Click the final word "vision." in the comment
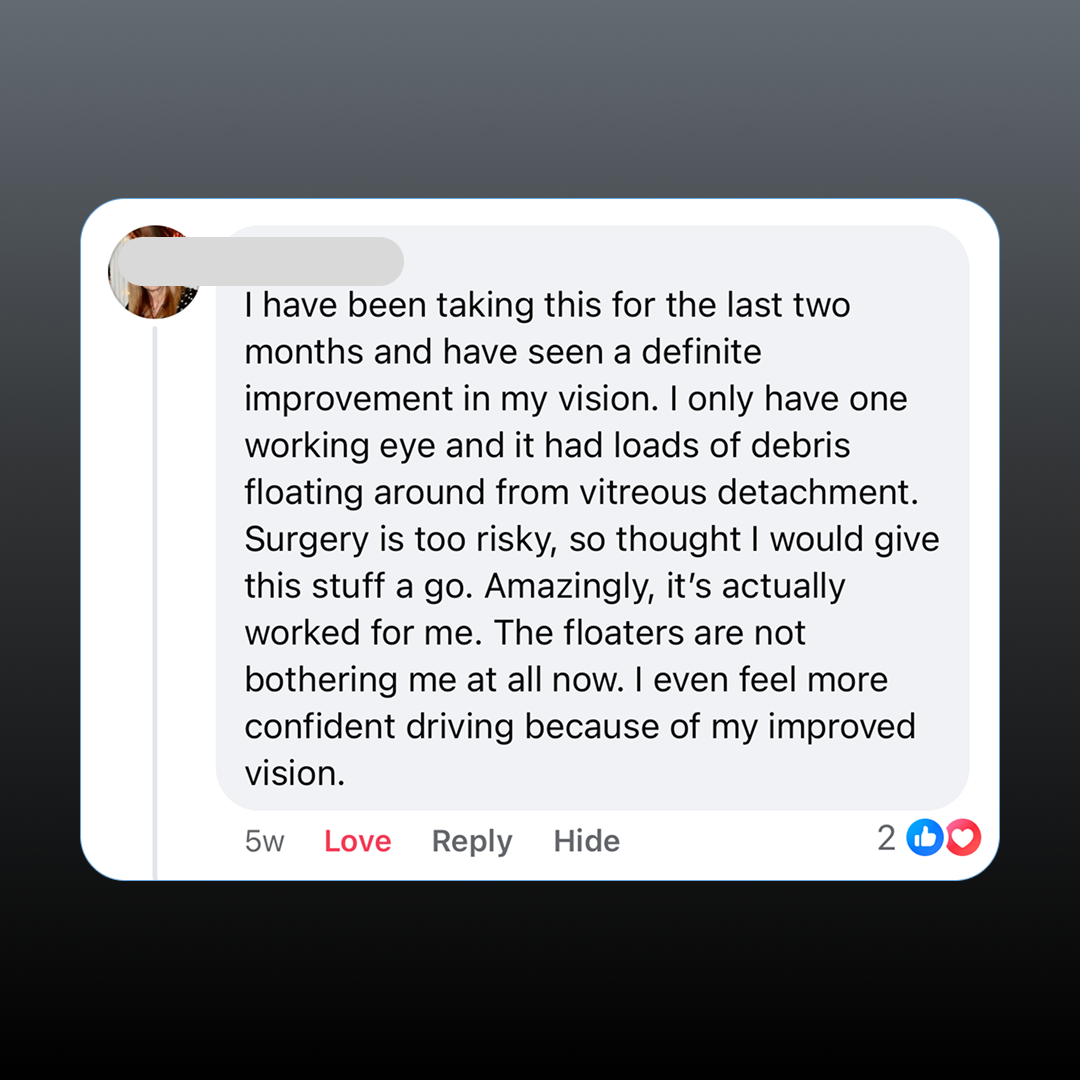 (294, 773)
